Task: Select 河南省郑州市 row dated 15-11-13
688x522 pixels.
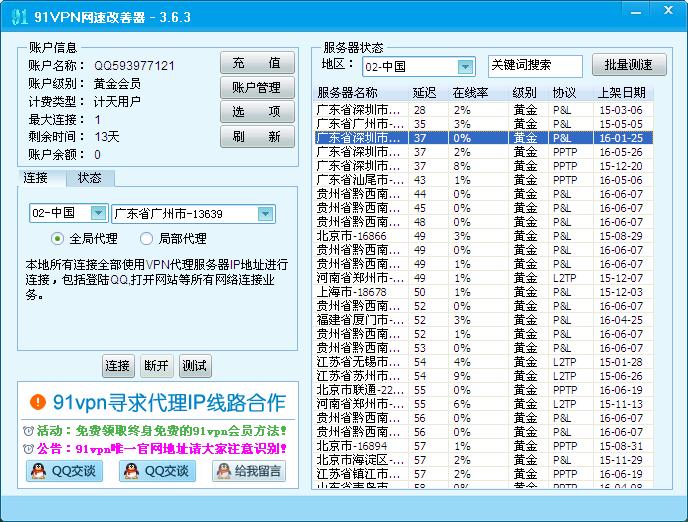Action: 484,404
